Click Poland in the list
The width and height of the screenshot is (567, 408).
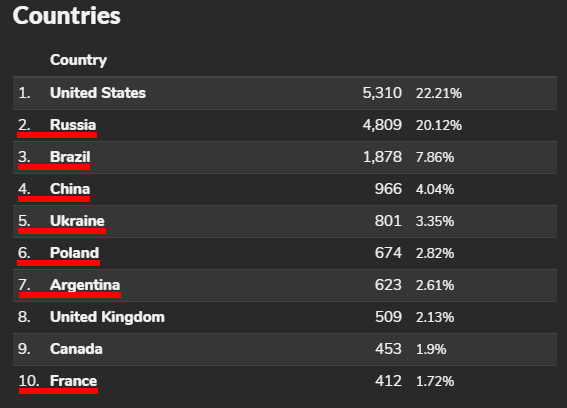[x=74, y=253]
